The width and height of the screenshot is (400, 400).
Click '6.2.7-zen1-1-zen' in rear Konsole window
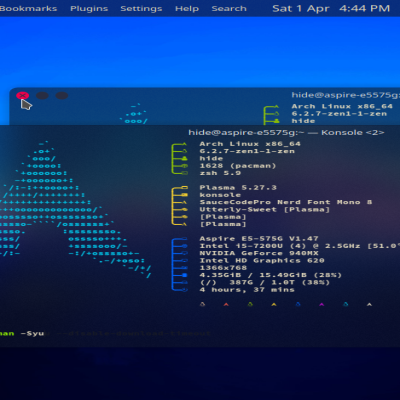pyautogui.click(x=339, y=114)
